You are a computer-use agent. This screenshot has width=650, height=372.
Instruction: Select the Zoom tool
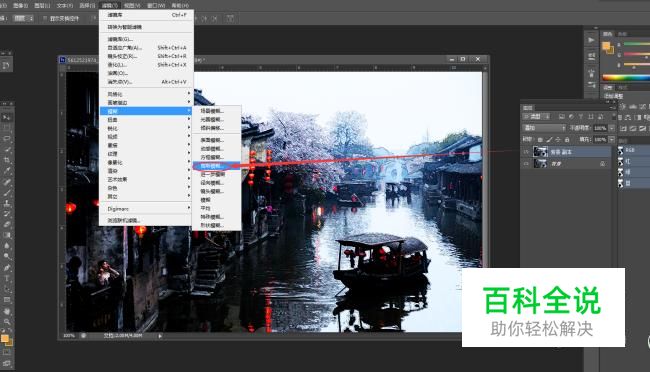click(x=7, y=322)
